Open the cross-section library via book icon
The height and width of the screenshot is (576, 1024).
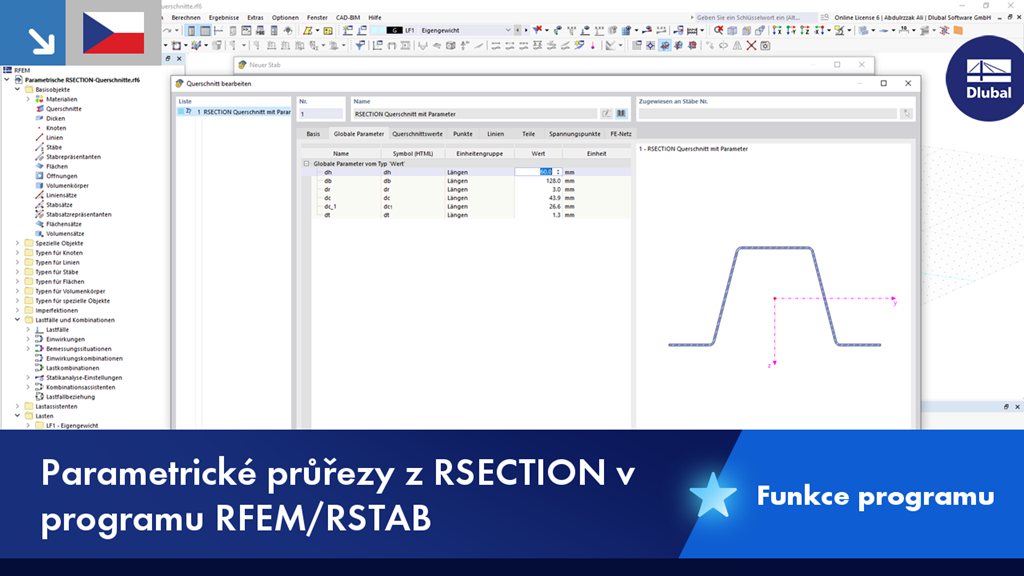pyautogui.click(x=620, y=111)
